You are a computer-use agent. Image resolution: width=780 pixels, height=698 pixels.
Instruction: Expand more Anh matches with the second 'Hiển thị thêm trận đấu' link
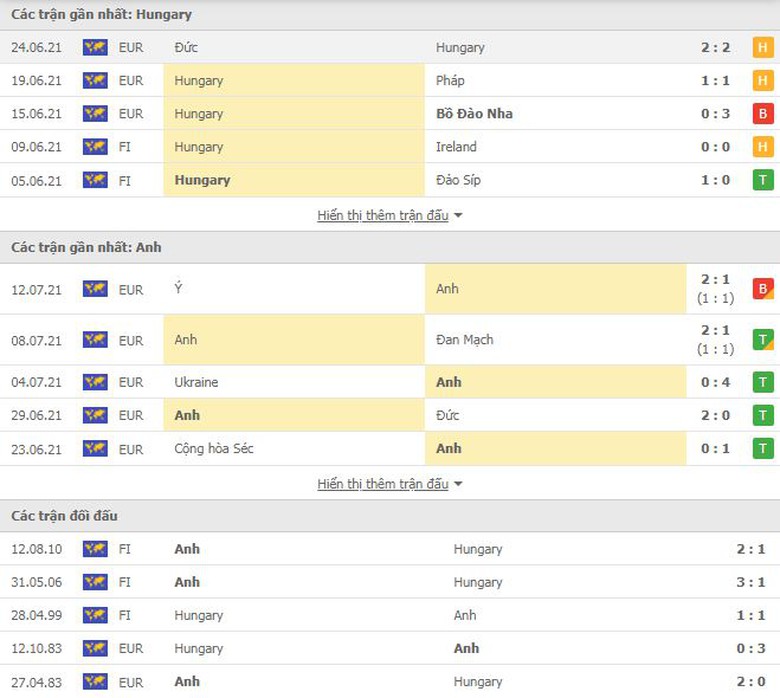(383, 484)
